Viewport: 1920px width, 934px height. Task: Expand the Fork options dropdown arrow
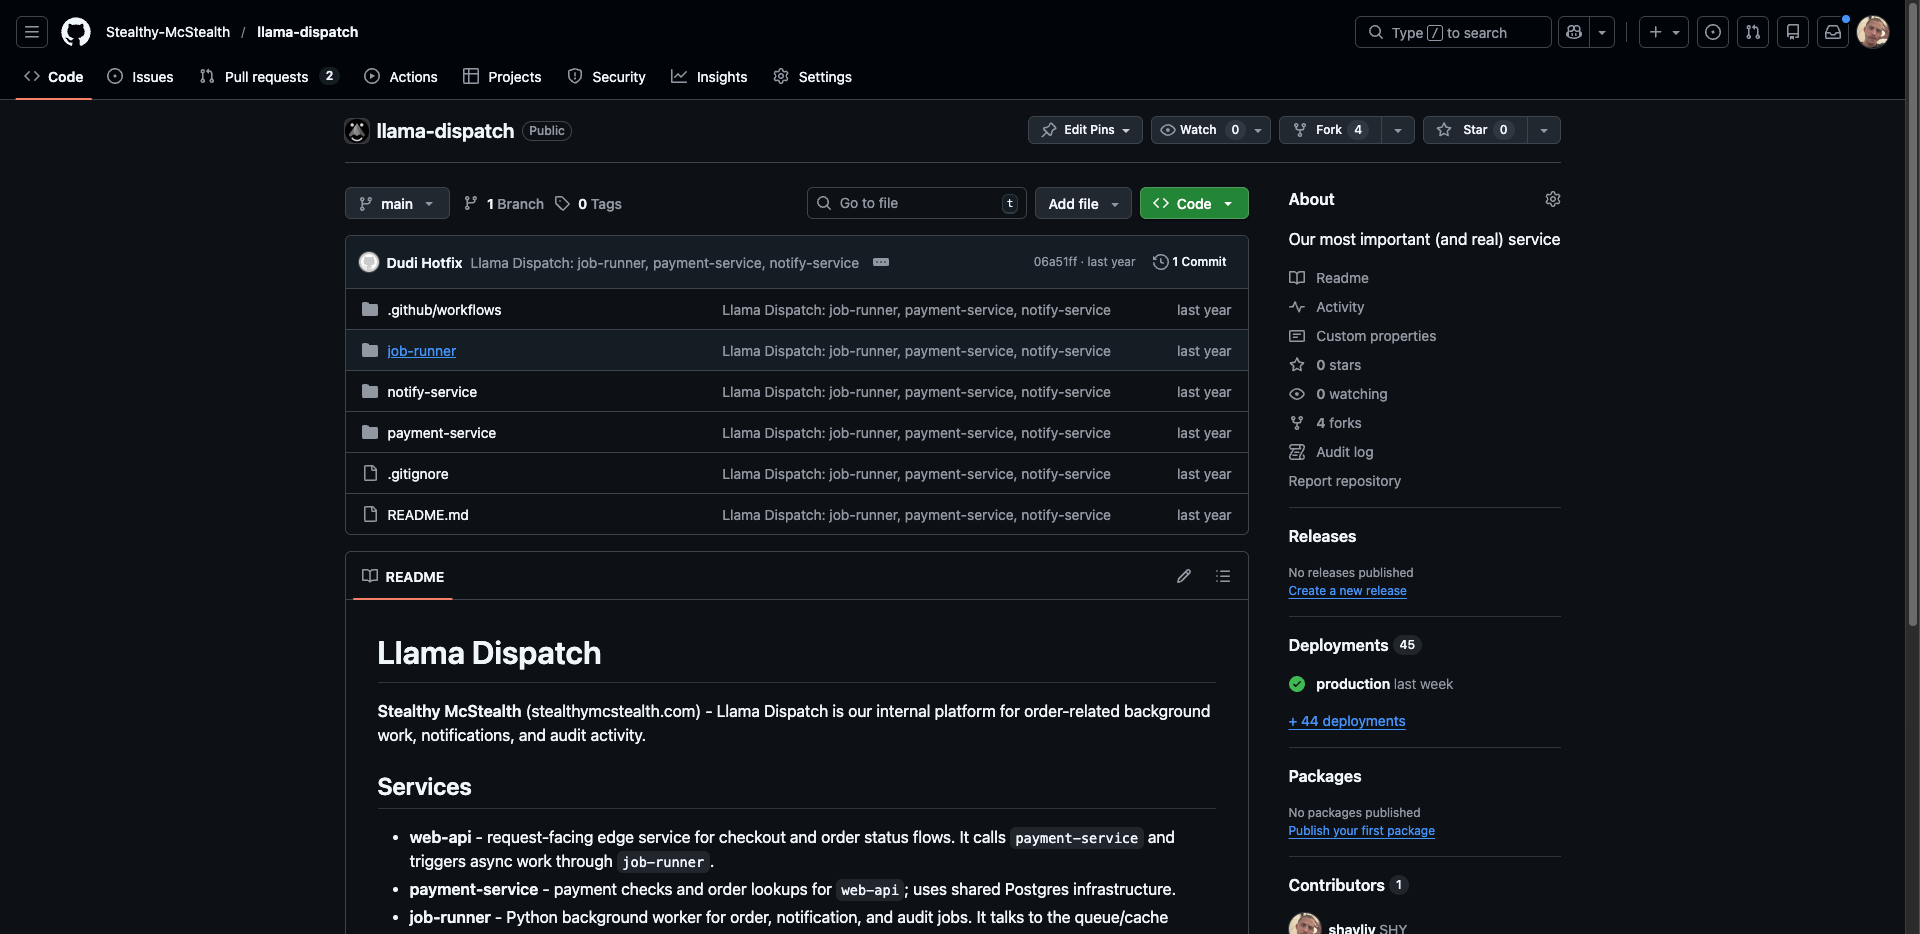[1398, 130]
